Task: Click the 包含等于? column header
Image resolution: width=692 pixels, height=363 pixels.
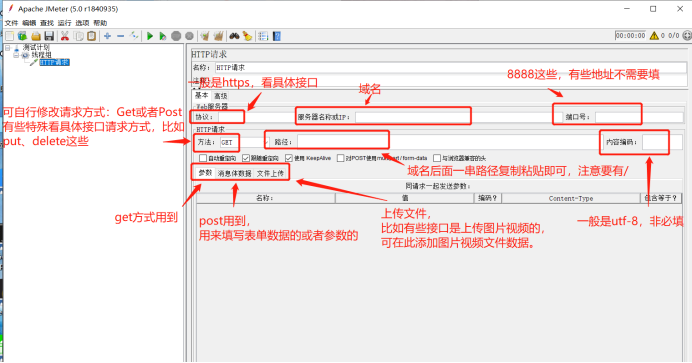Action: click(661, 198)
